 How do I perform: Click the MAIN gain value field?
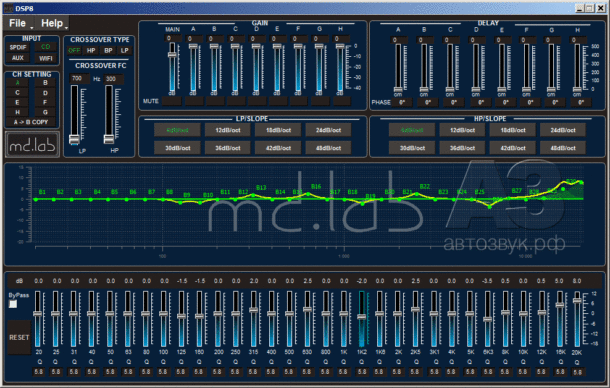pyautogui.click(x=172, y=39)
